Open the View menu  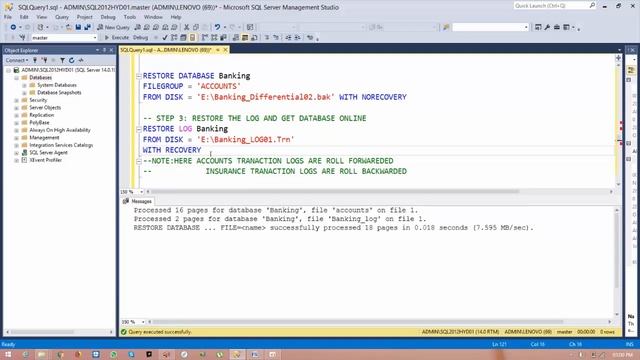42,17
